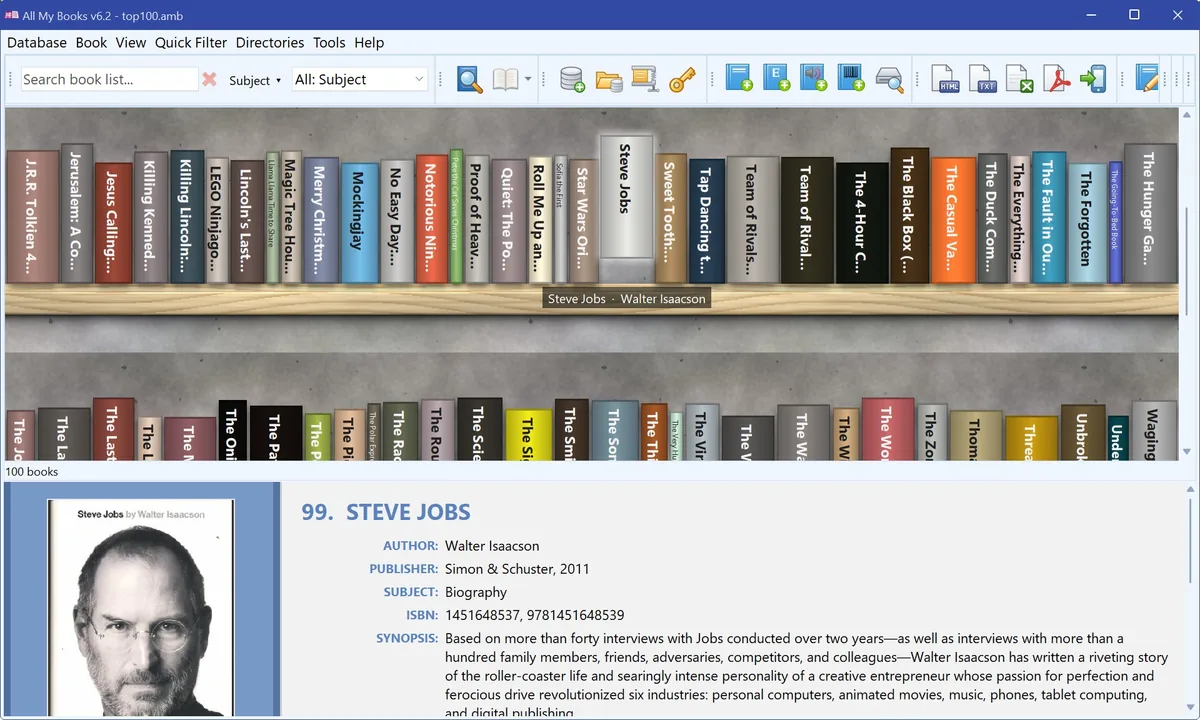Screen dimensions: 1200x720
Task: Select the Jerusalem: A Co... book spine
Action: pos(76,213)
